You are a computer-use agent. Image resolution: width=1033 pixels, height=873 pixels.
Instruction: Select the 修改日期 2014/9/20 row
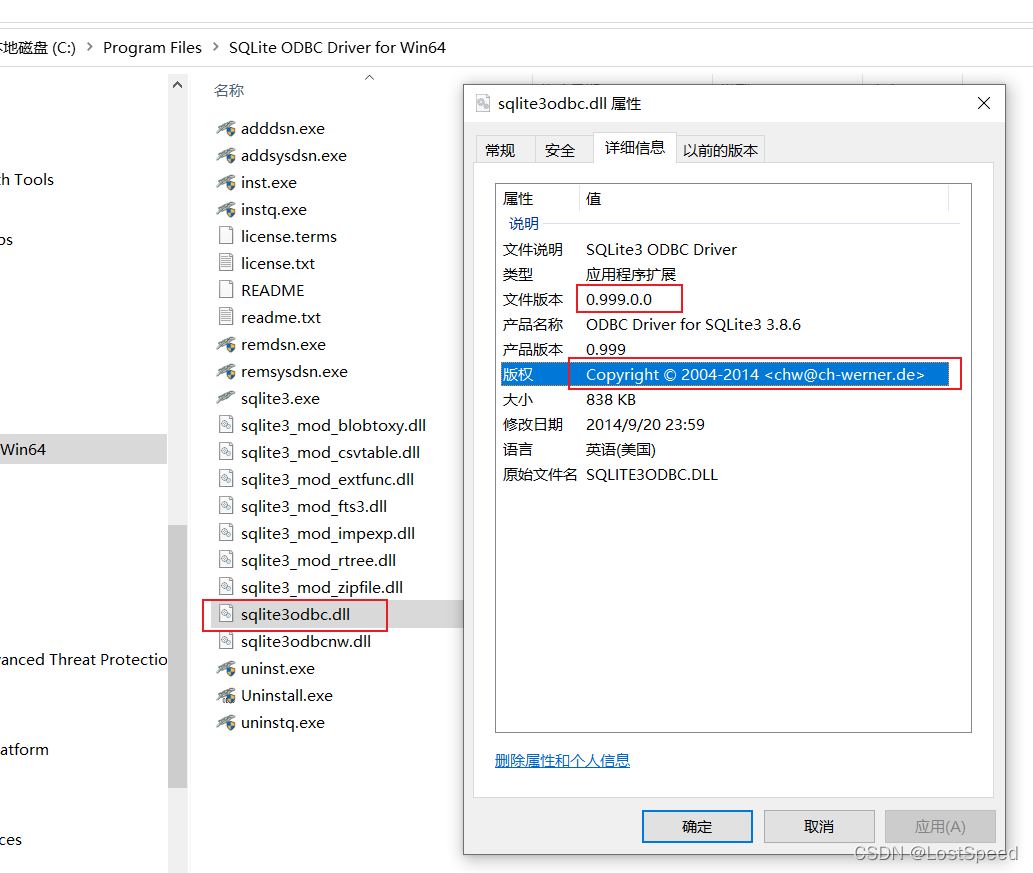coord(725,425)
